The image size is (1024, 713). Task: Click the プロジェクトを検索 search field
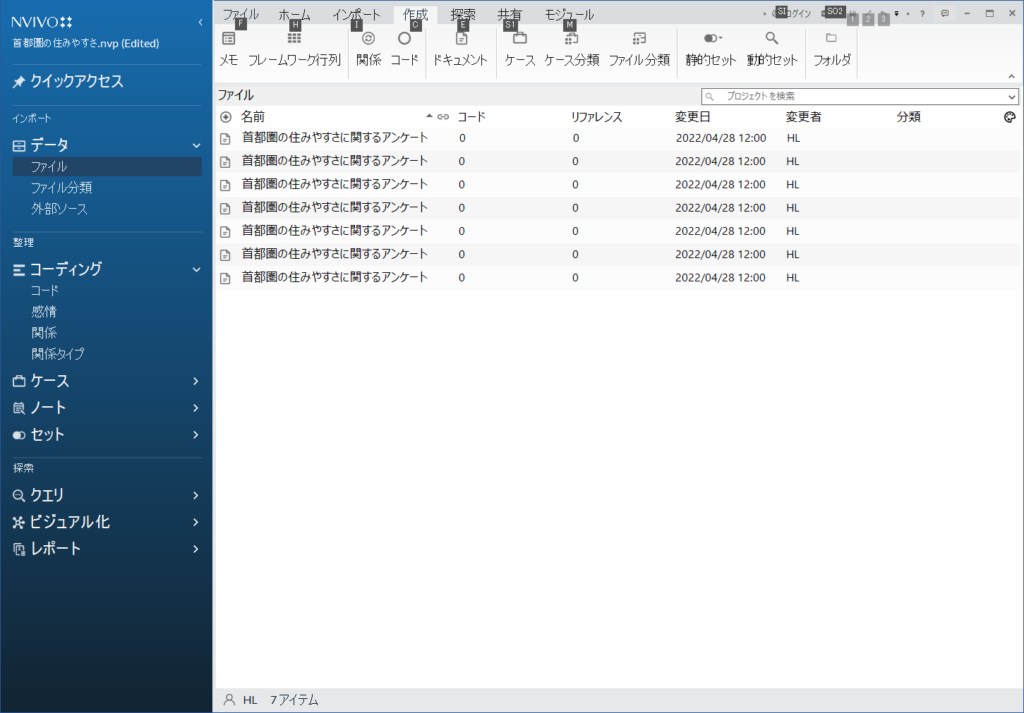[x=860, y=96]
